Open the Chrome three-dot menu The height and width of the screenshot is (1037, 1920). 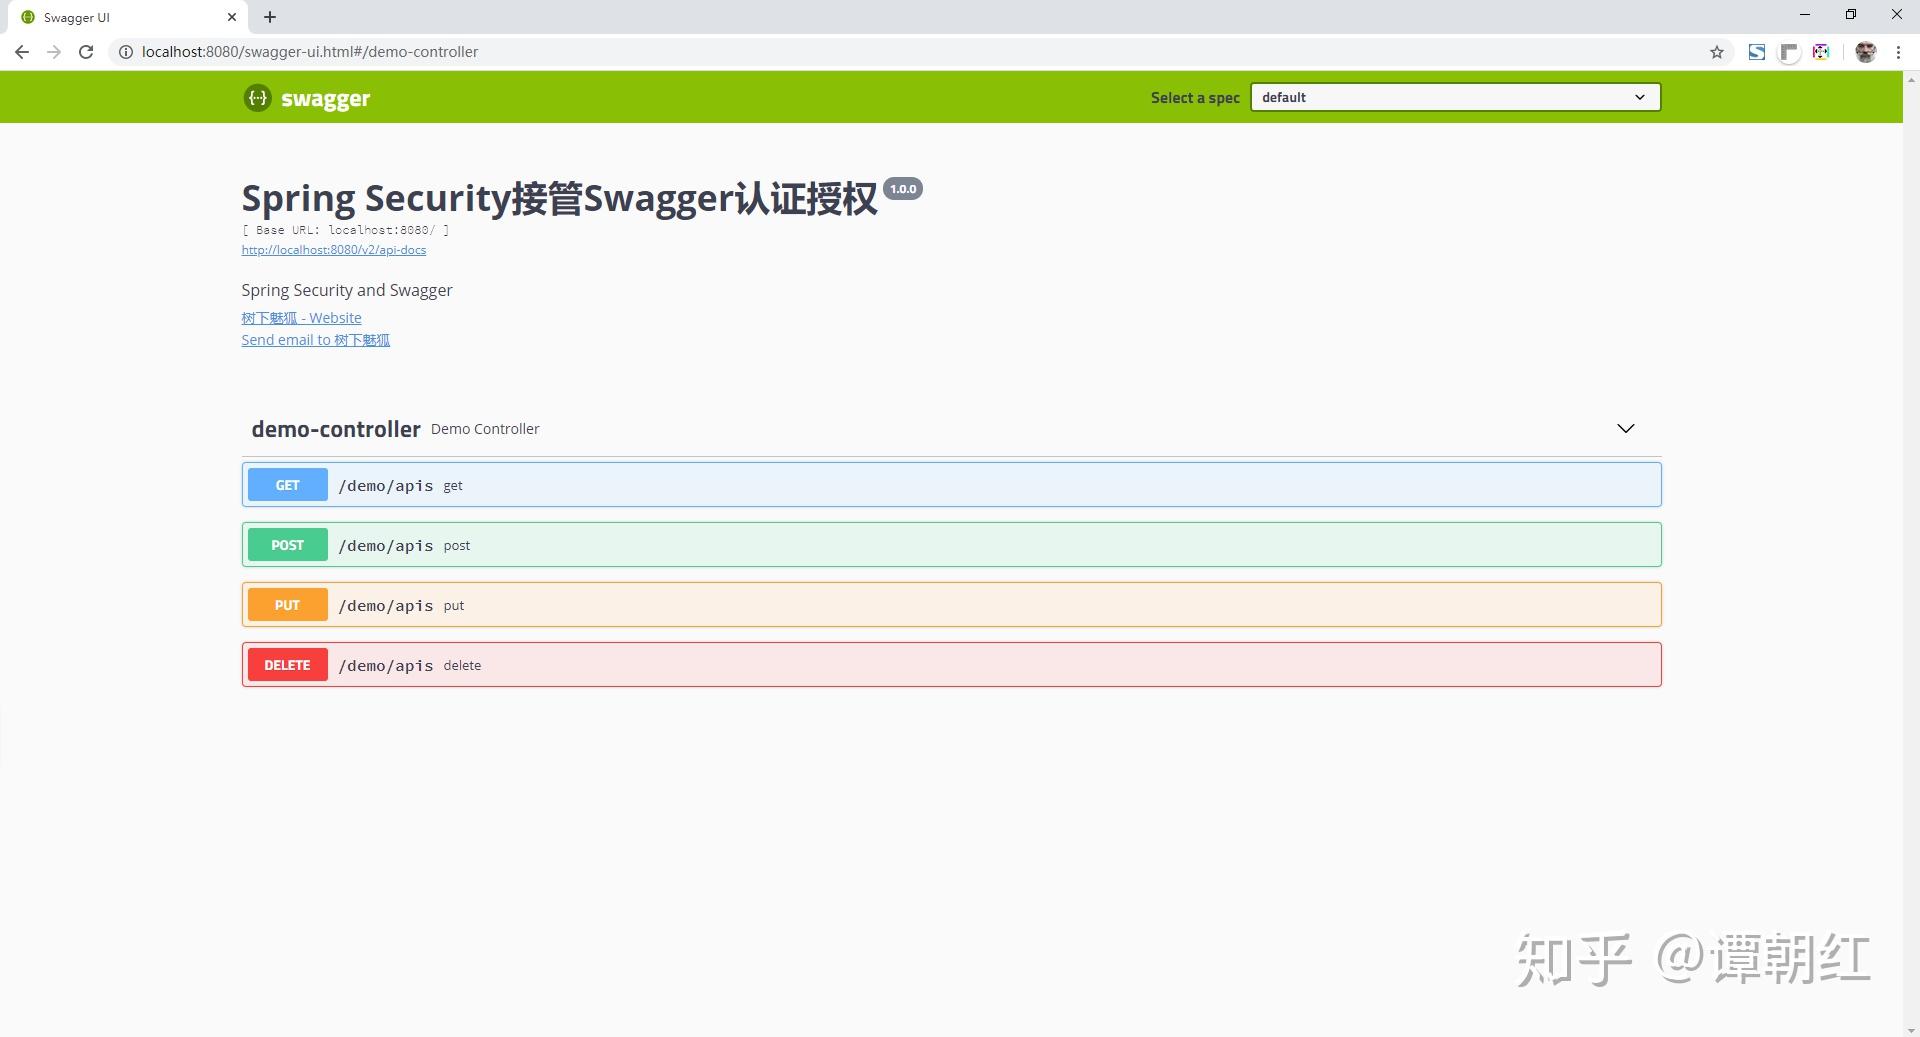point(1898,52)
